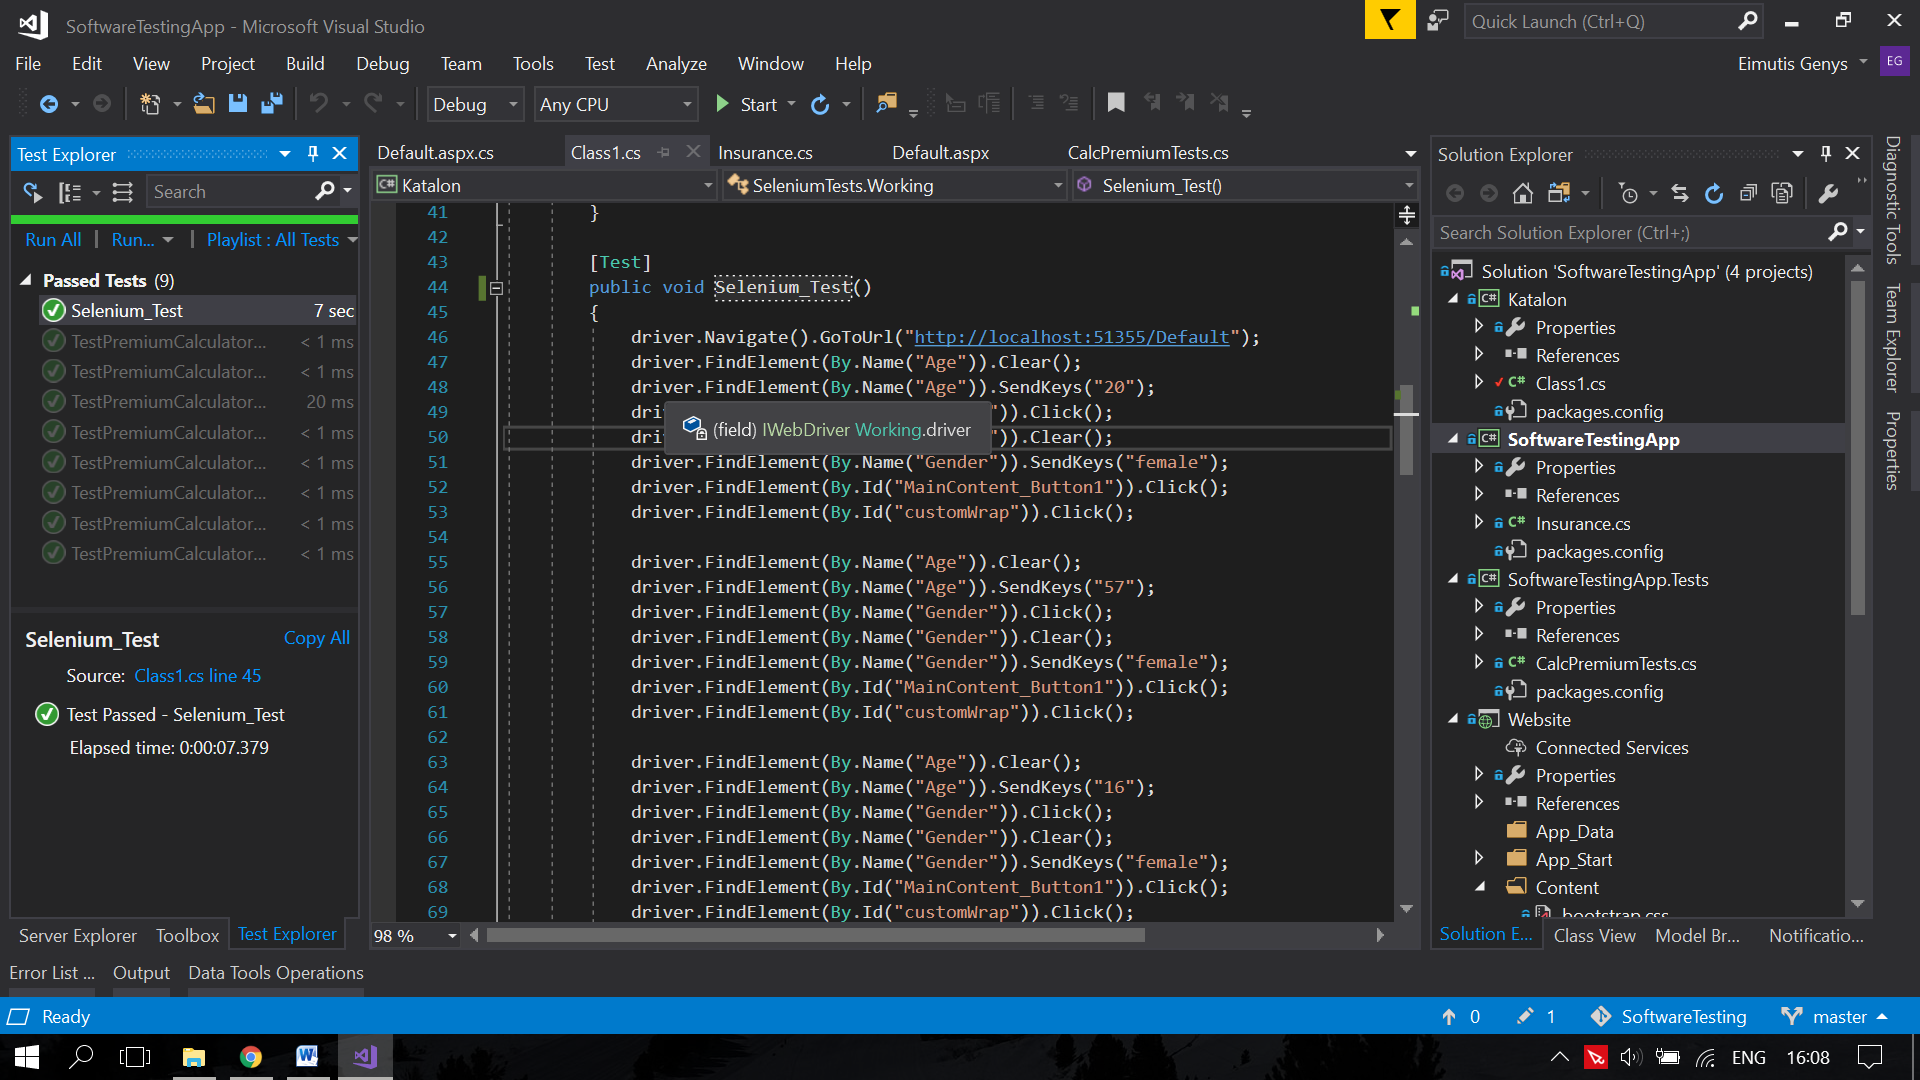Viewport: 1920px width, 1080px height.
Task: Open the Any CPU platform dropdown
Action: tap(615, 104)
